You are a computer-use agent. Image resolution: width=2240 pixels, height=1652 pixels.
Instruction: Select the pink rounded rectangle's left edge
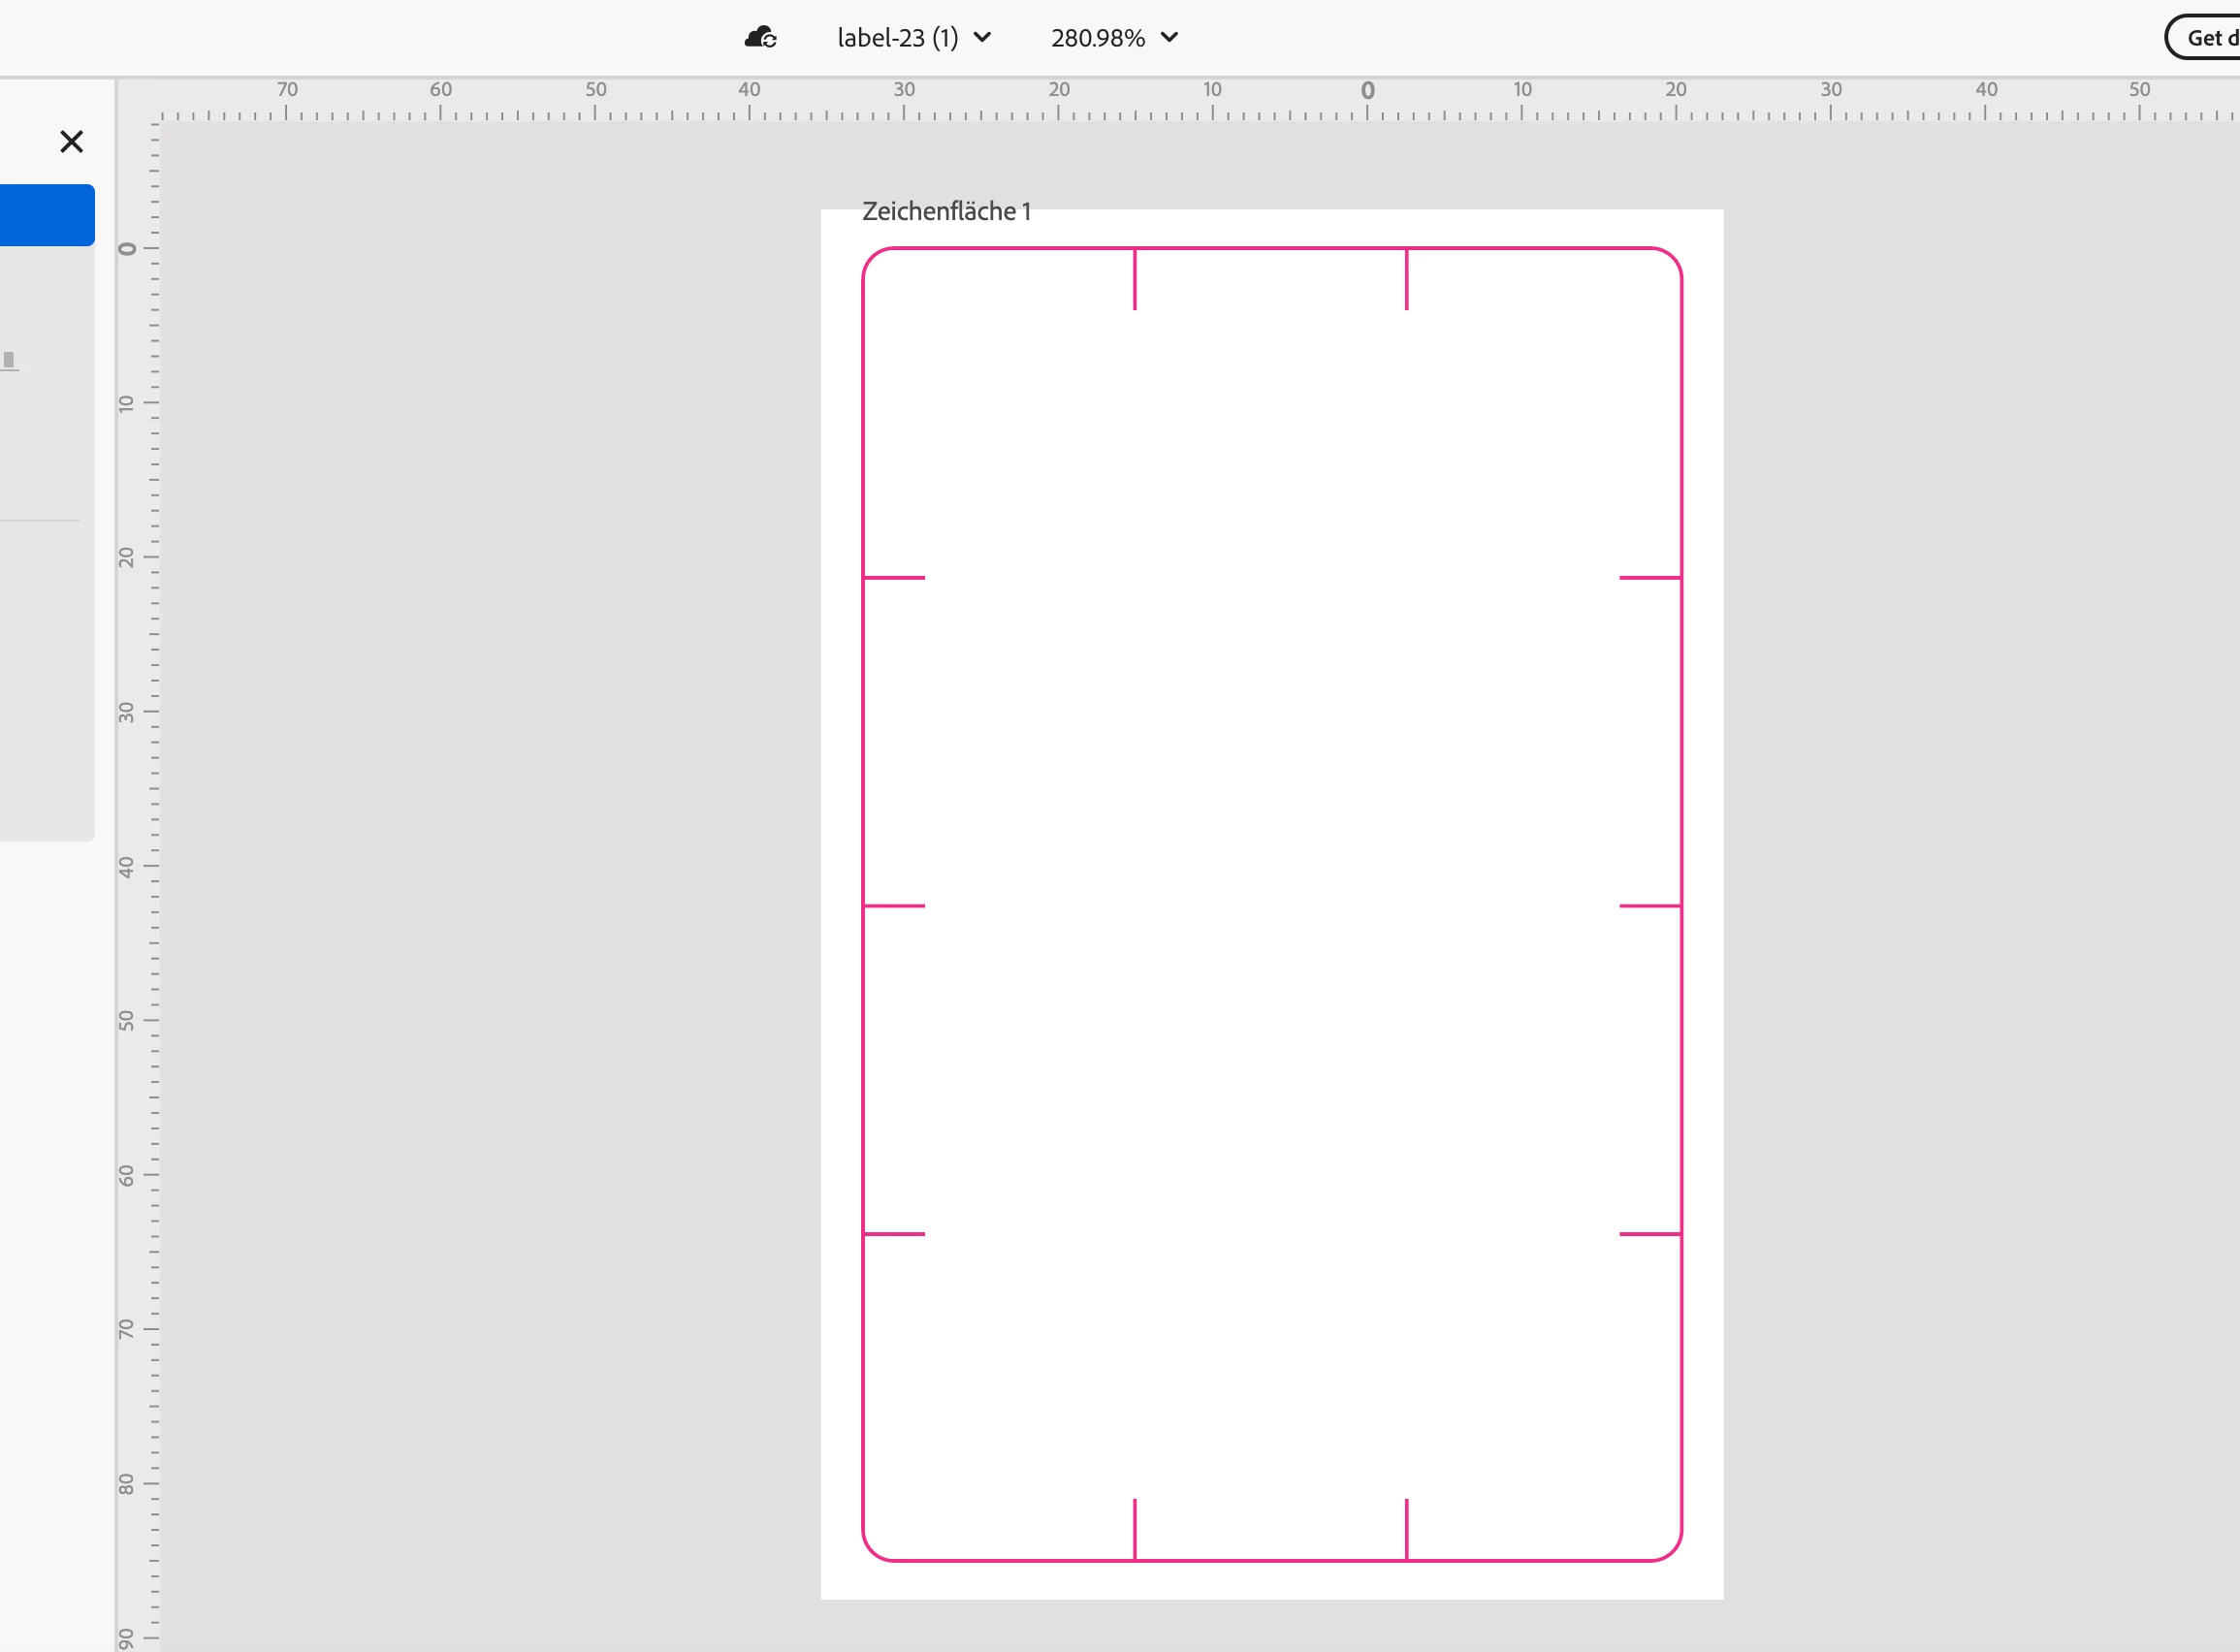[863, 740]
